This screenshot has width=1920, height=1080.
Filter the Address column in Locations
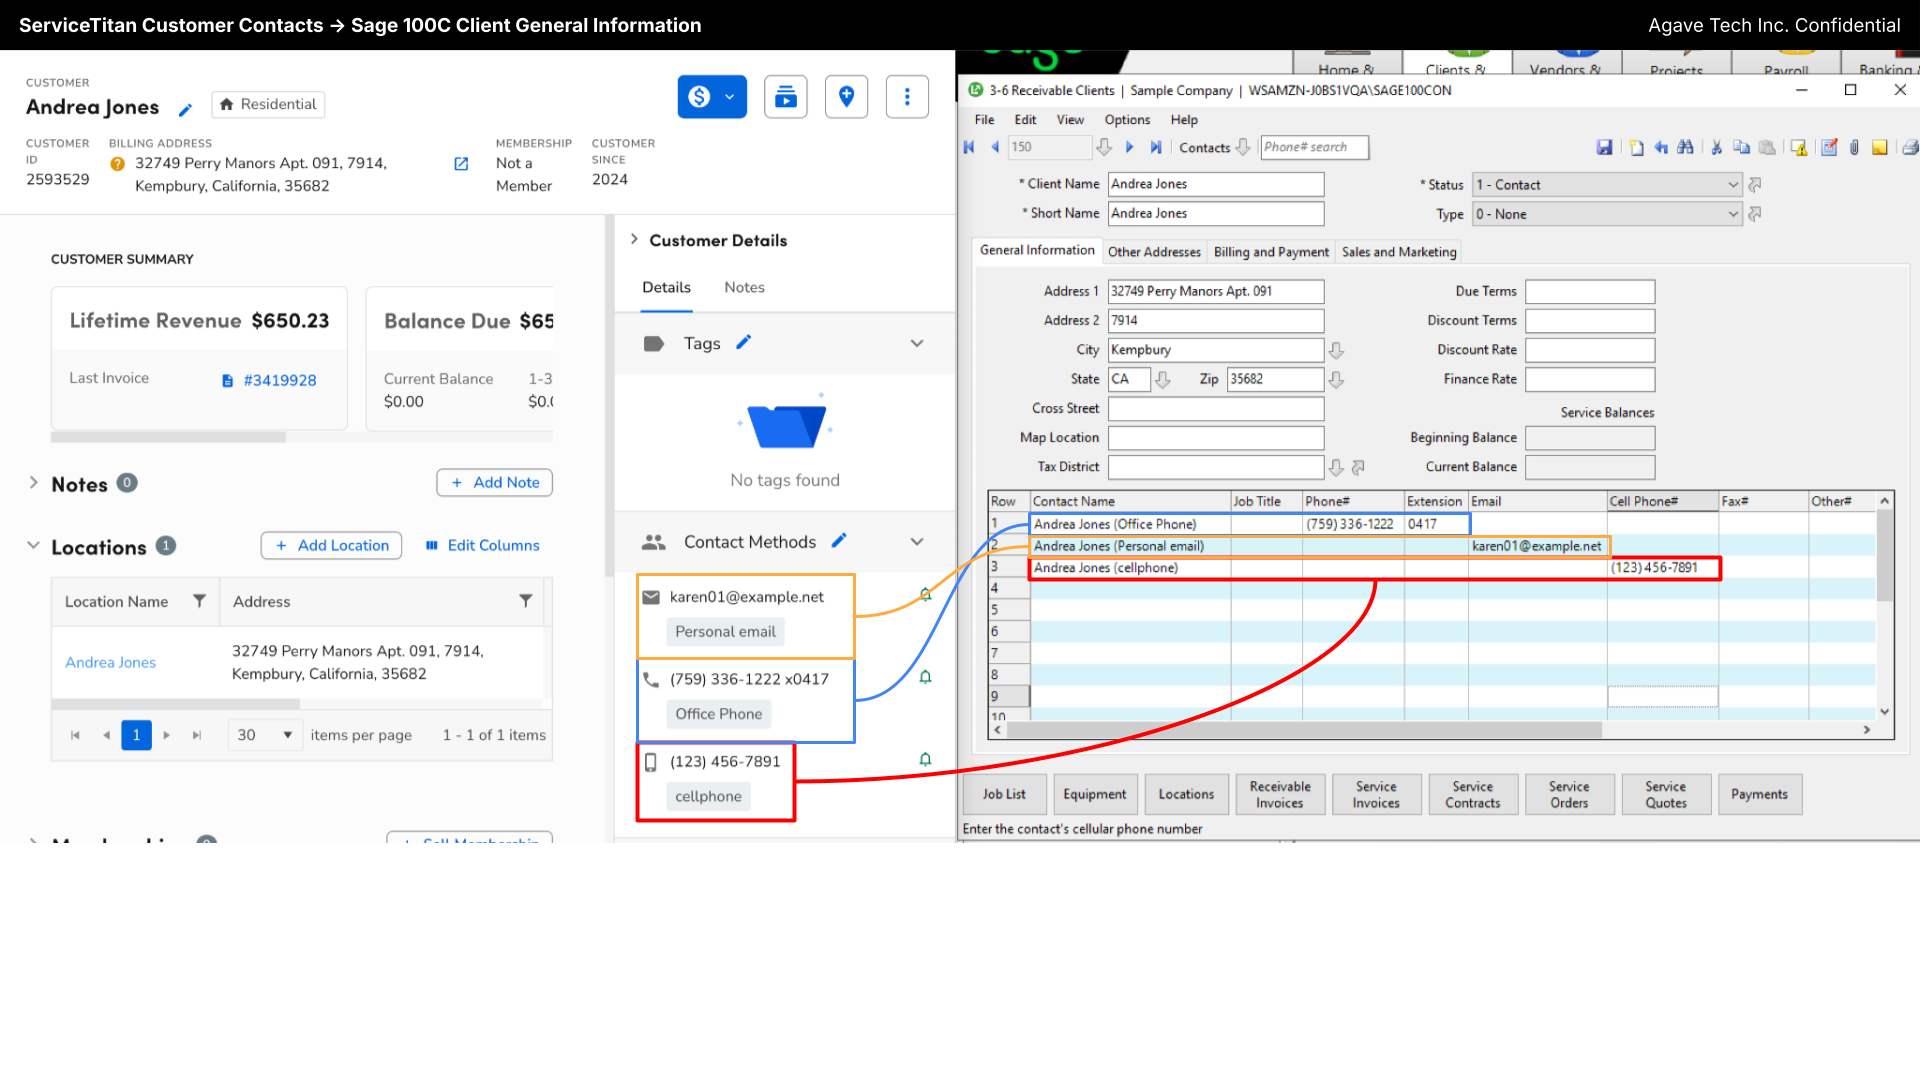point(525,601)
